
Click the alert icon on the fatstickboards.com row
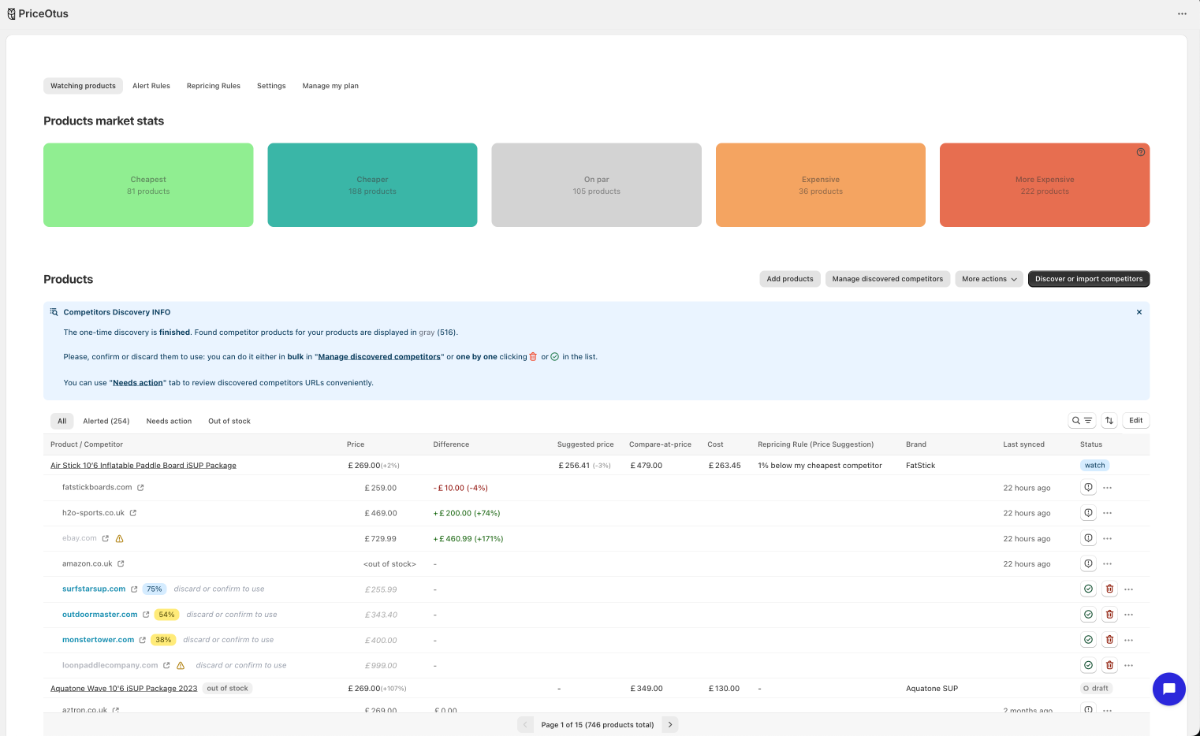click(1088, 488)
